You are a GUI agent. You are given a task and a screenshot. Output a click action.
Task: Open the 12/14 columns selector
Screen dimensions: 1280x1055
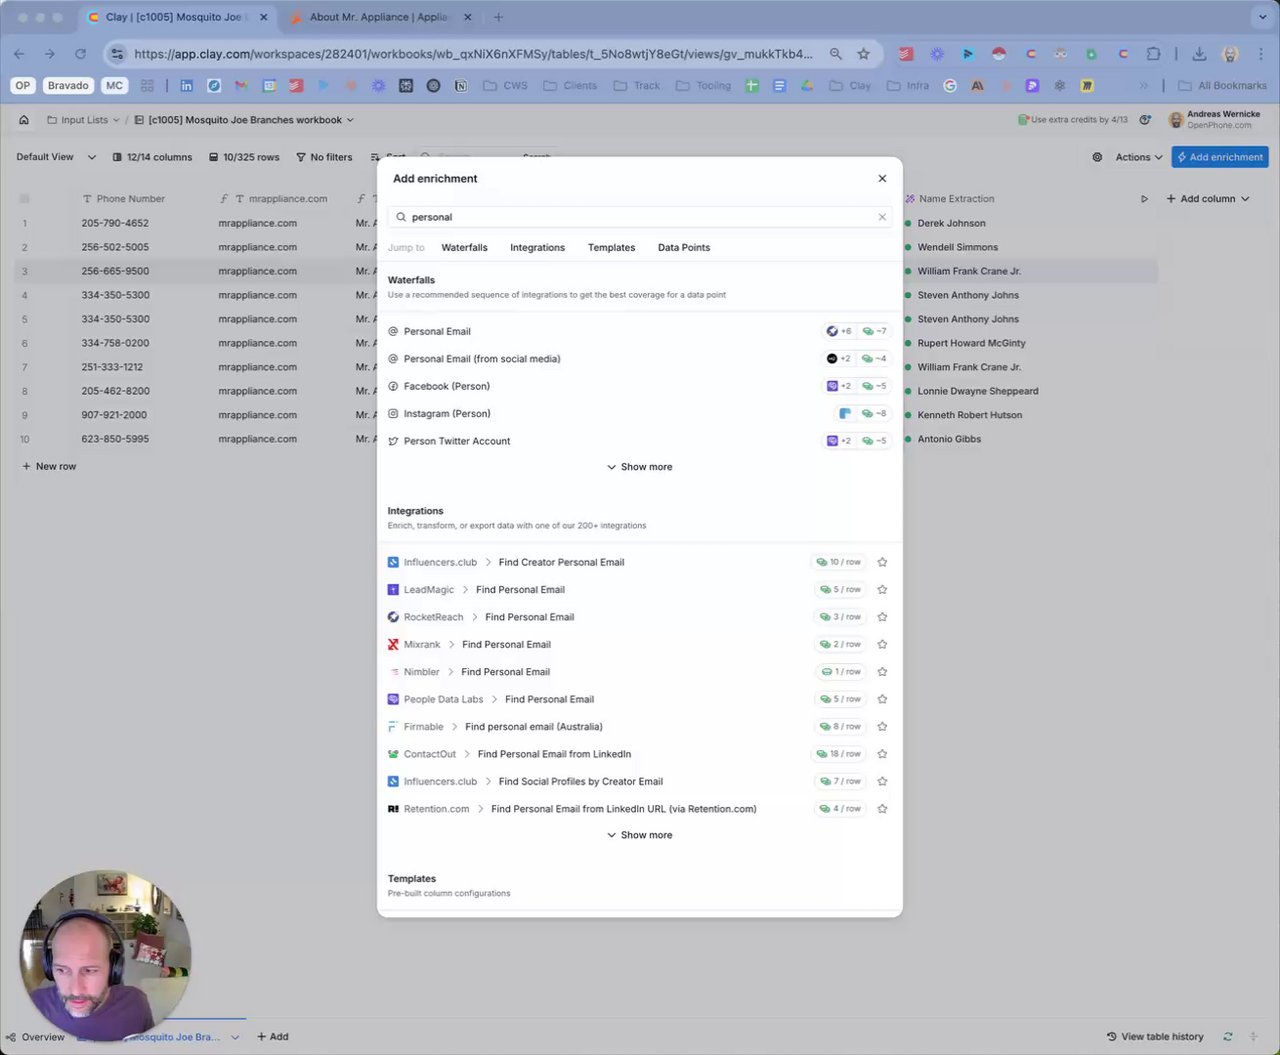[152, 157]
